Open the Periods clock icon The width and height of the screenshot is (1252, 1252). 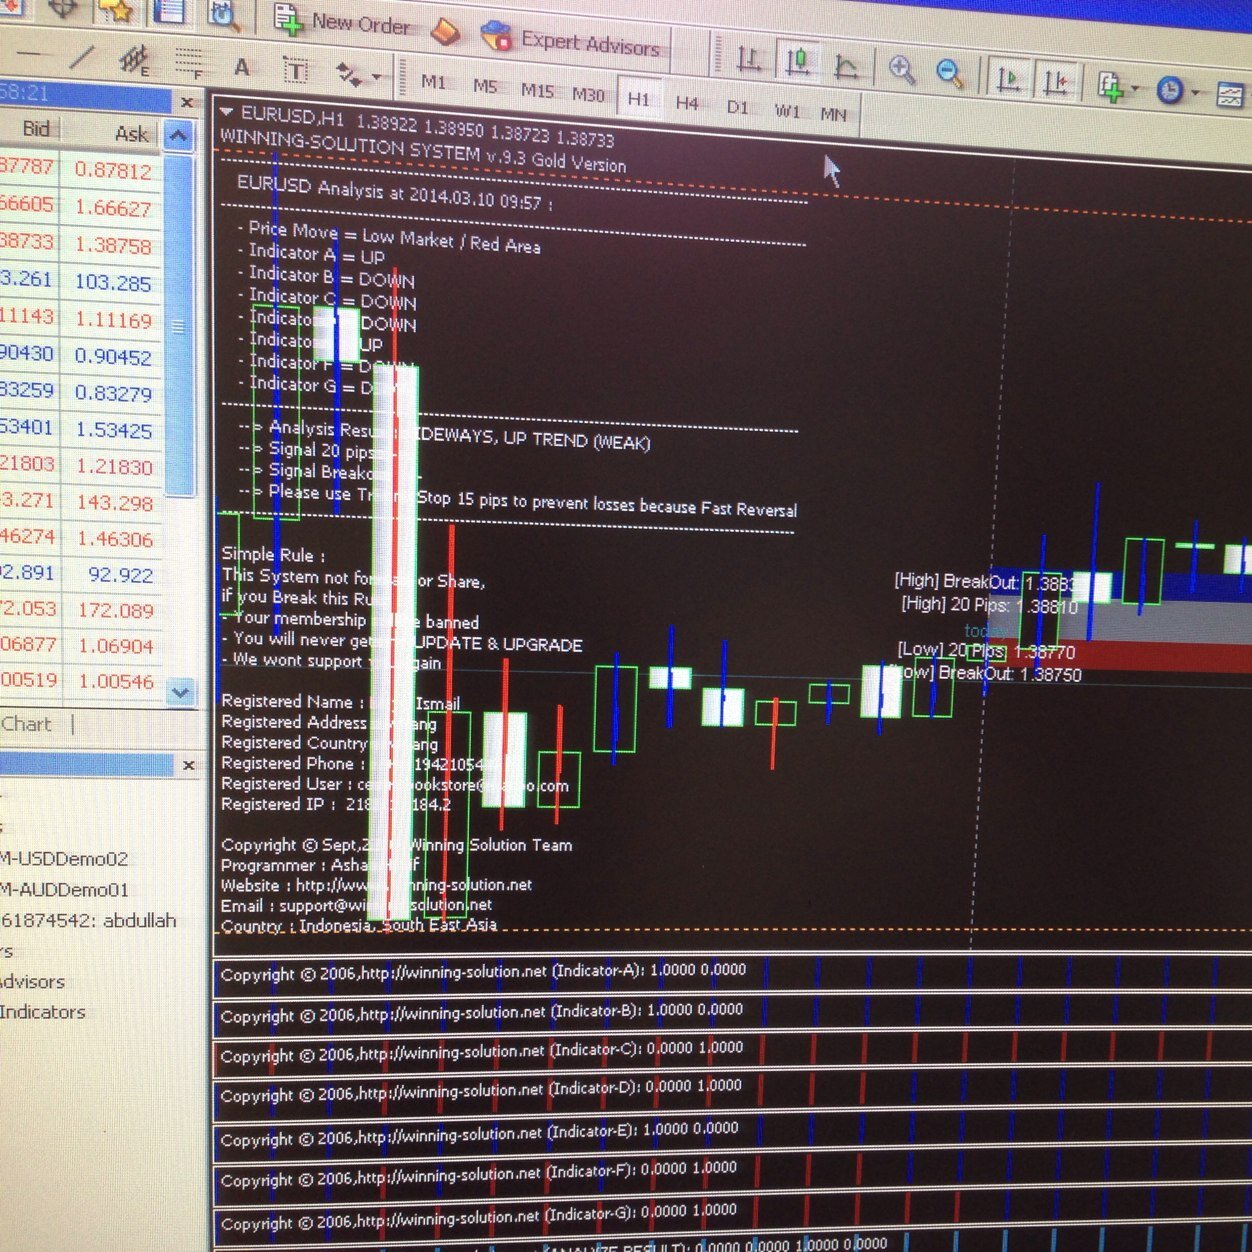[1169, 90]
